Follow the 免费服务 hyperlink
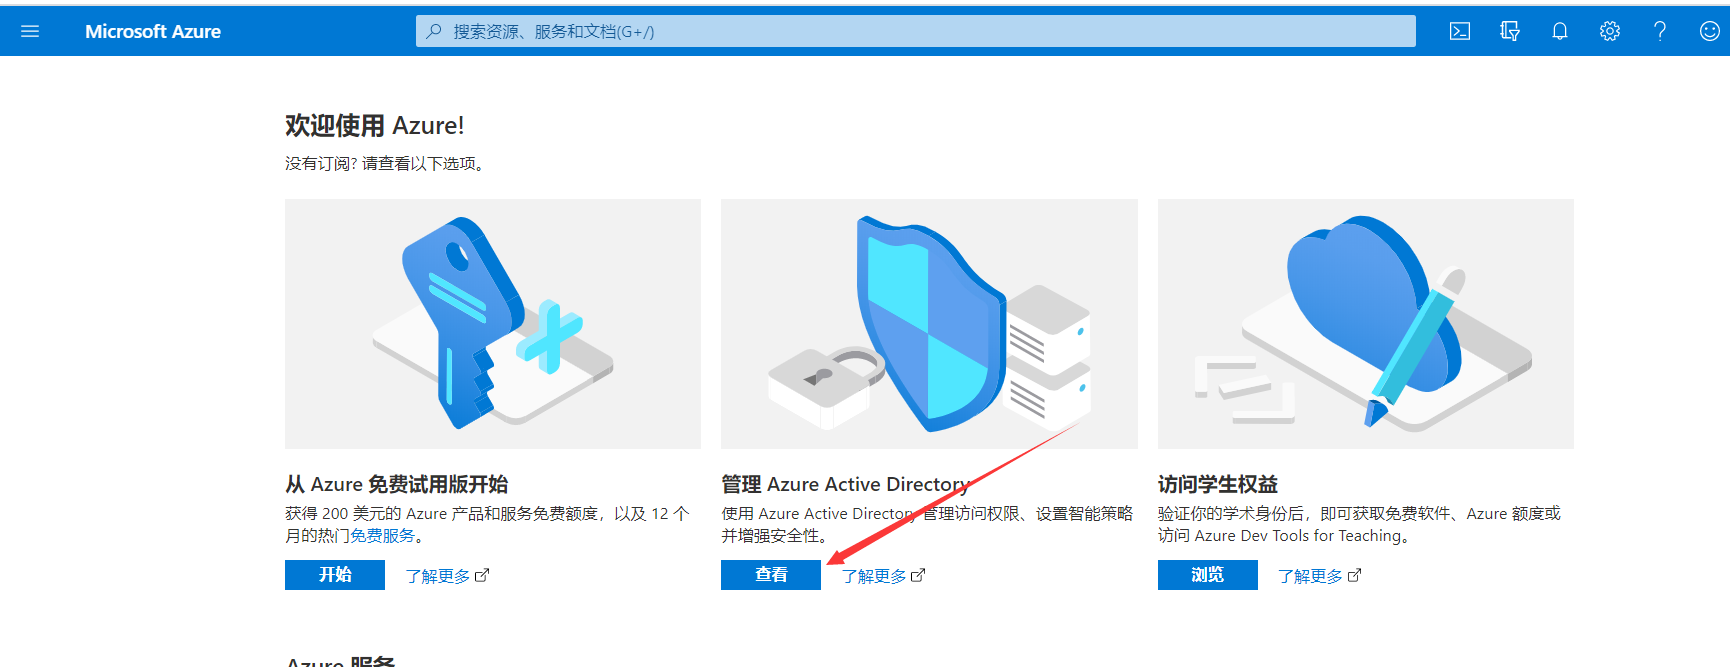This screenshot has width=1730, height=667. tap(382, 536)
